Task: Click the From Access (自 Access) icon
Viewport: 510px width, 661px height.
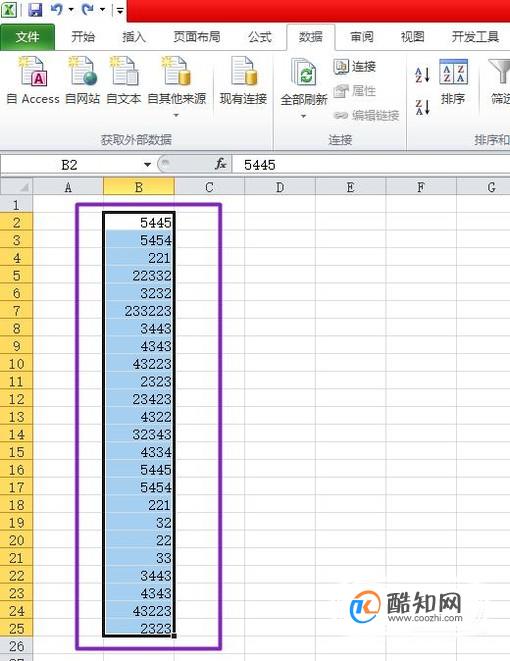Action: point(33,72)
